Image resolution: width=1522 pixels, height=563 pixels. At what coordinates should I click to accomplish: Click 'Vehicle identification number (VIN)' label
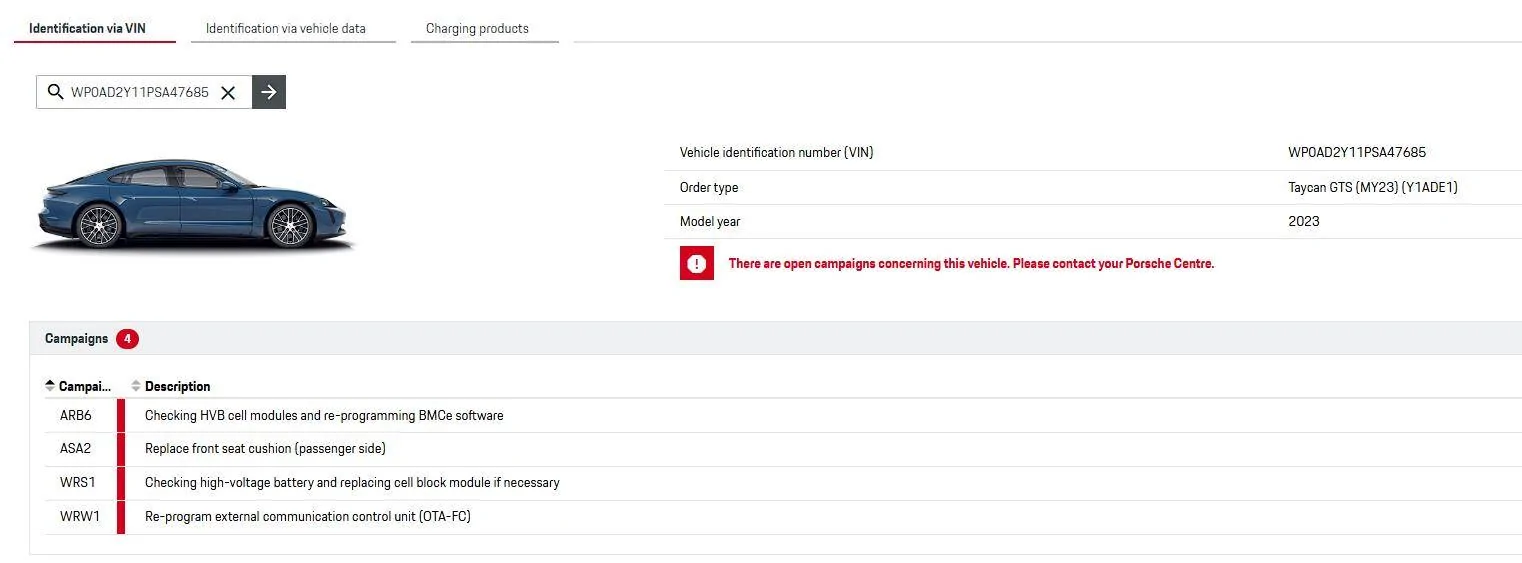pyautogui.click(x=776, y=153)
